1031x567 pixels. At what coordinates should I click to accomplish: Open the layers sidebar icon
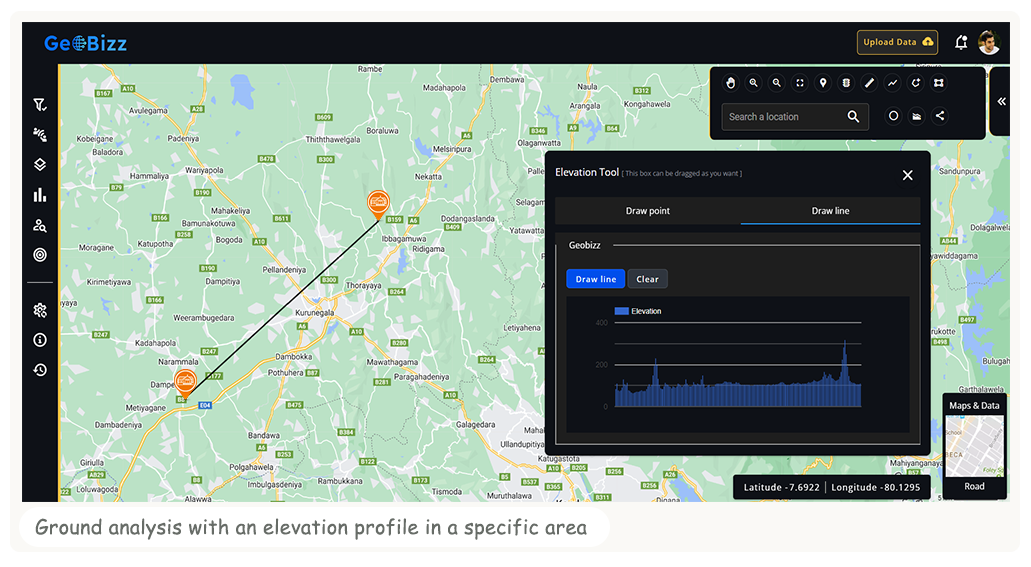point(40,164)
